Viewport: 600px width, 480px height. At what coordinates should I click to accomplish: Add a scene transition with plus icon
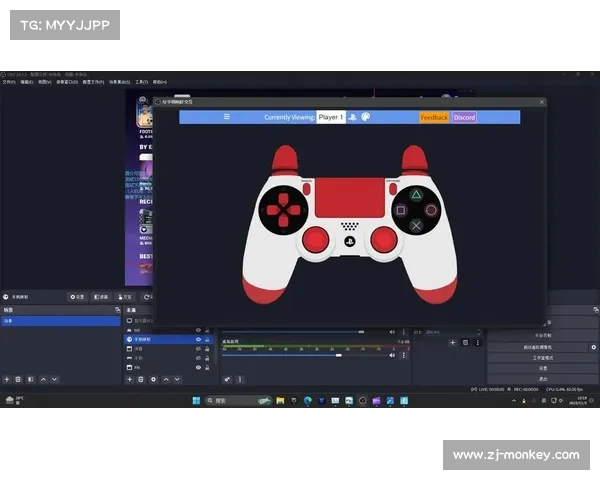point(453,343)
